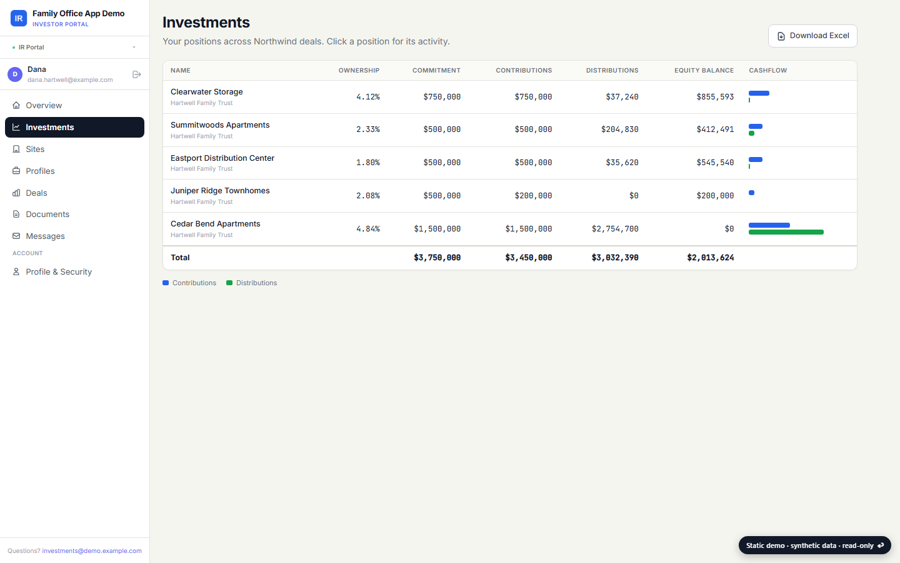Click the static demo read-only badge
The width and height of the screenshot is (900, 563).
[814, 545]
